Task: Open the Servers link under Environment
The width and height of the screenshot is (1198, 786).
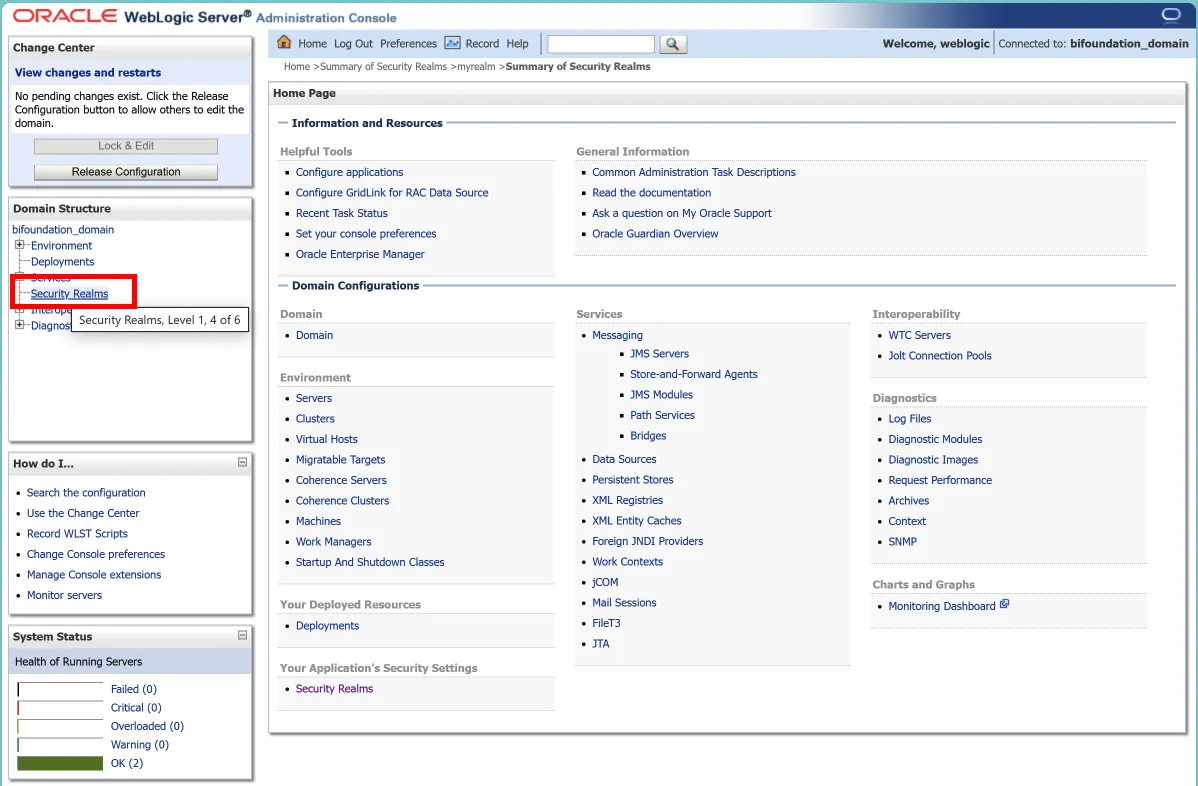Action: tap(314, 398)
